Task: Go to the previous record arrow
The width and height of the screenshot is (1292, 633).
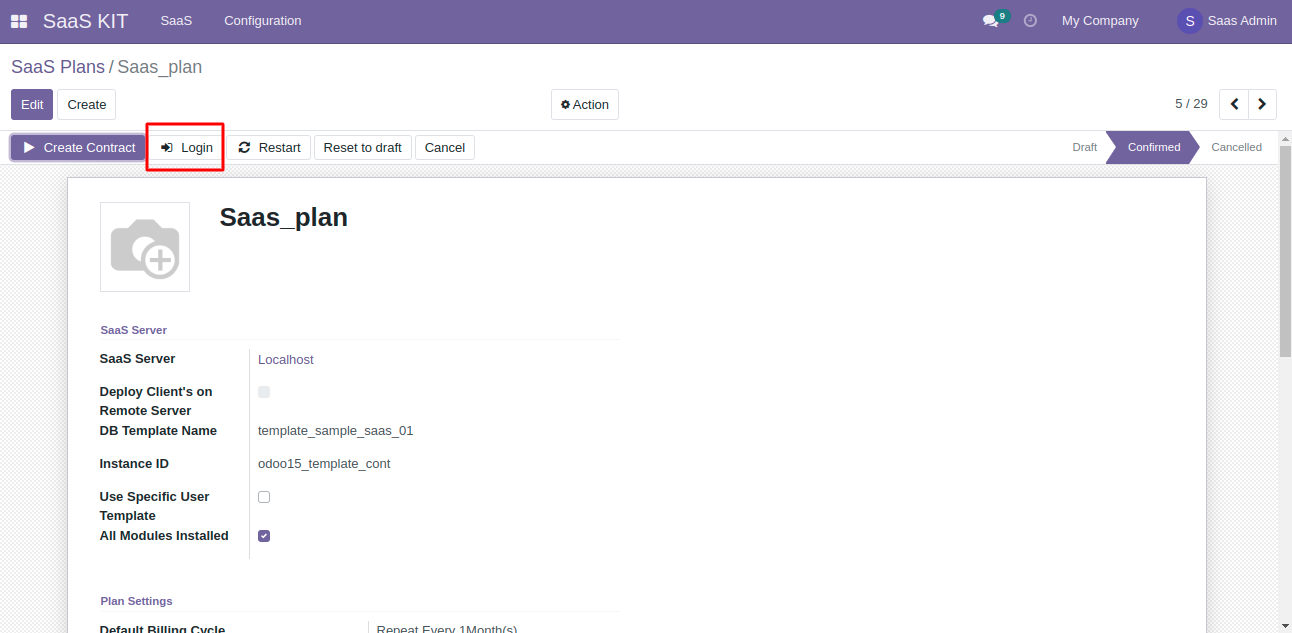Action: coord(1234,104)
